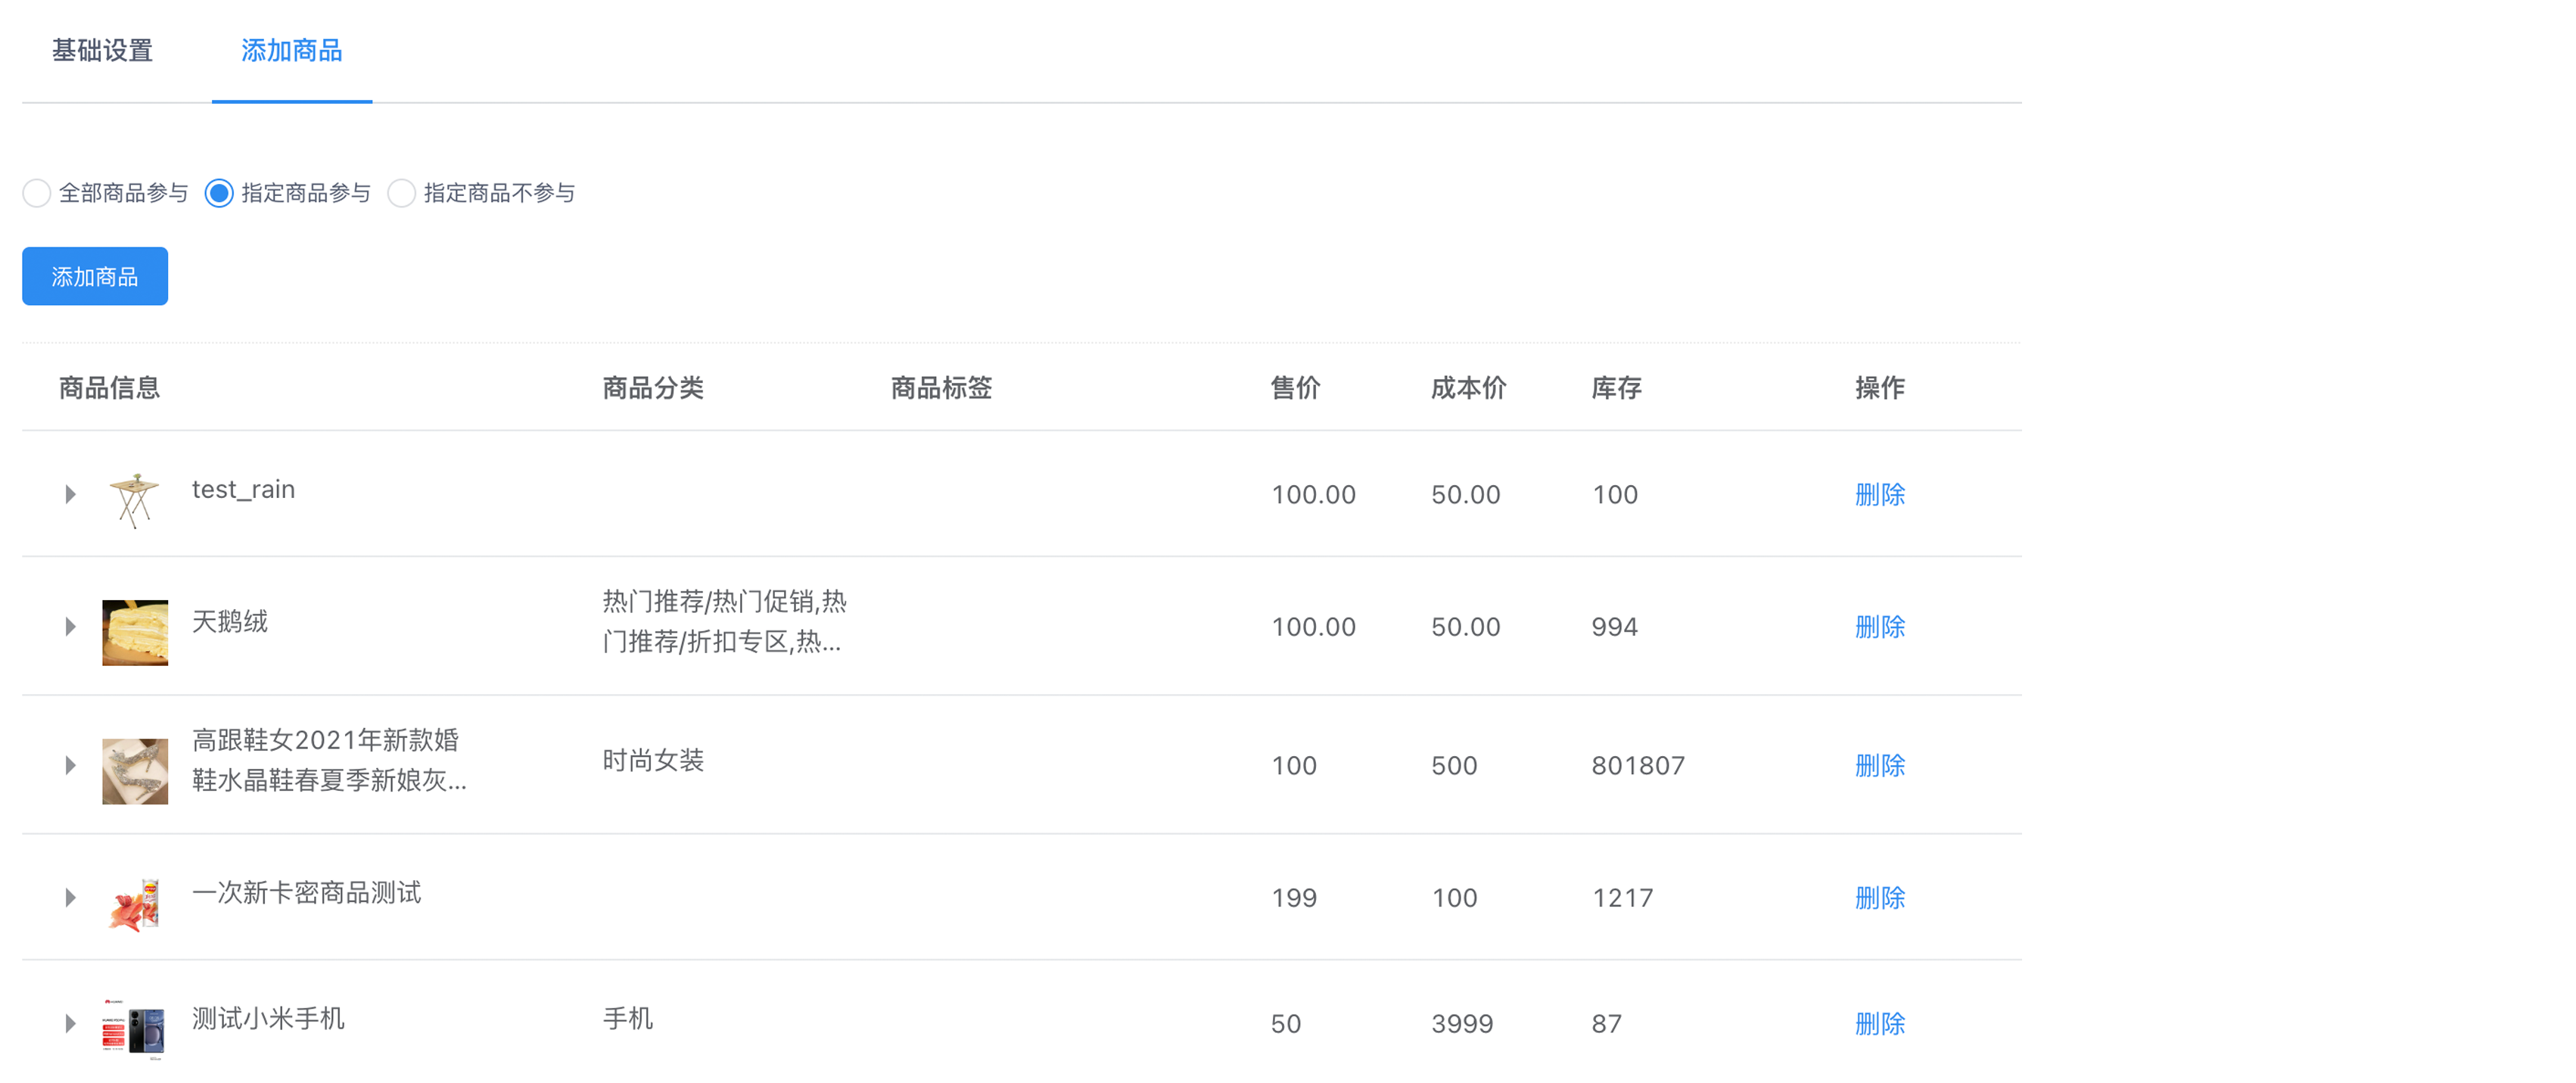Click the 天鹅绒 cake product thumbnail
Image resolution: width=2576 pixels, height=1083 pixels.
134,631
